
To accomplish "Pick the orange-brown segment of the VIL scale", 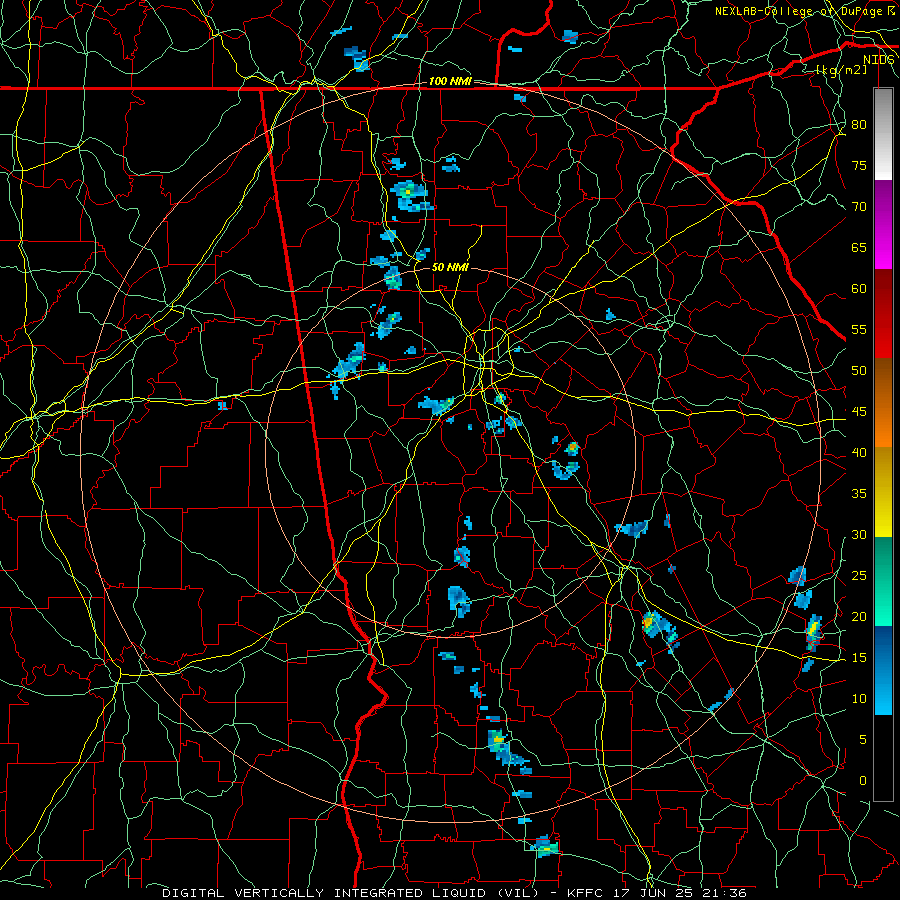I will click(883, 403).
